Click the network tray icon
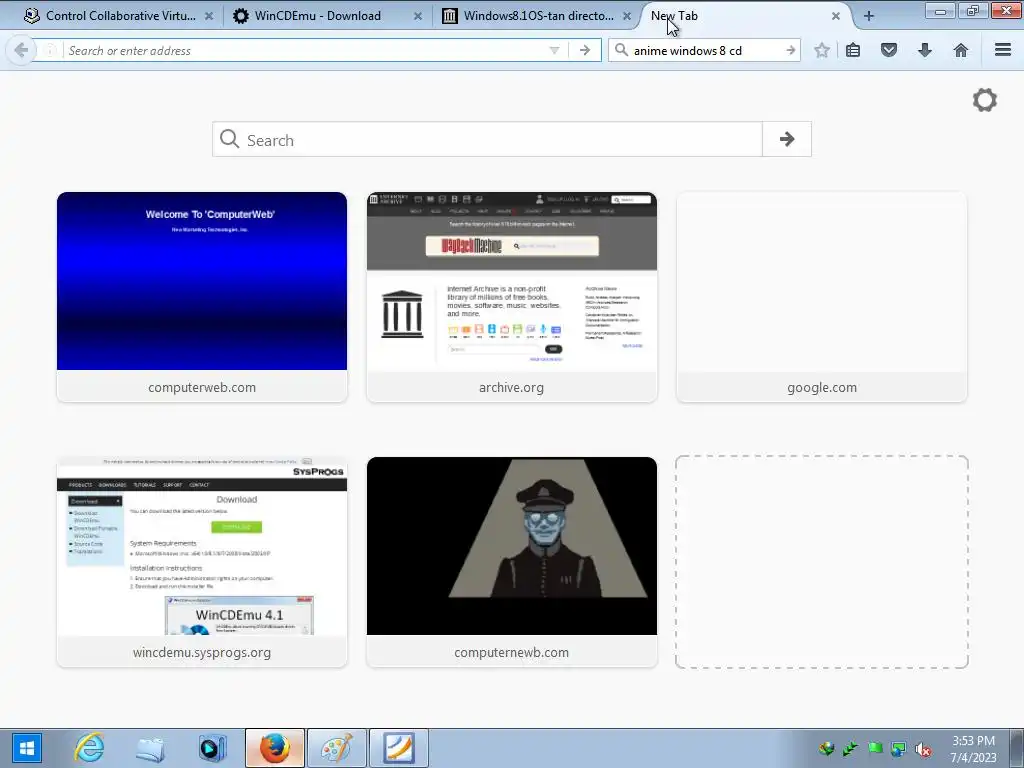The image size is (1024, 768). pyautogui.click(x=899, y=749)
